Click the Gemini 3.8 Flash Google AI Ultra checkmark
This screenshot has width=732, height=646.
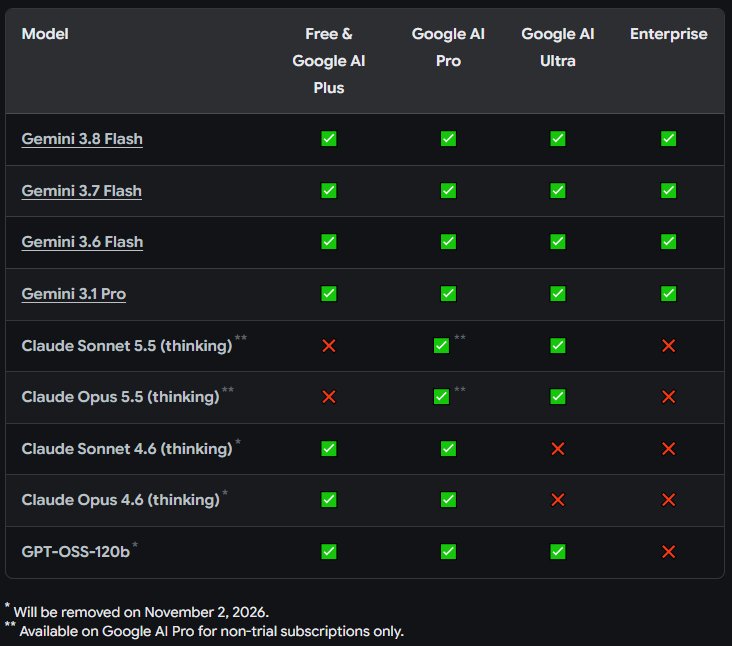click(x=558, y=139)
